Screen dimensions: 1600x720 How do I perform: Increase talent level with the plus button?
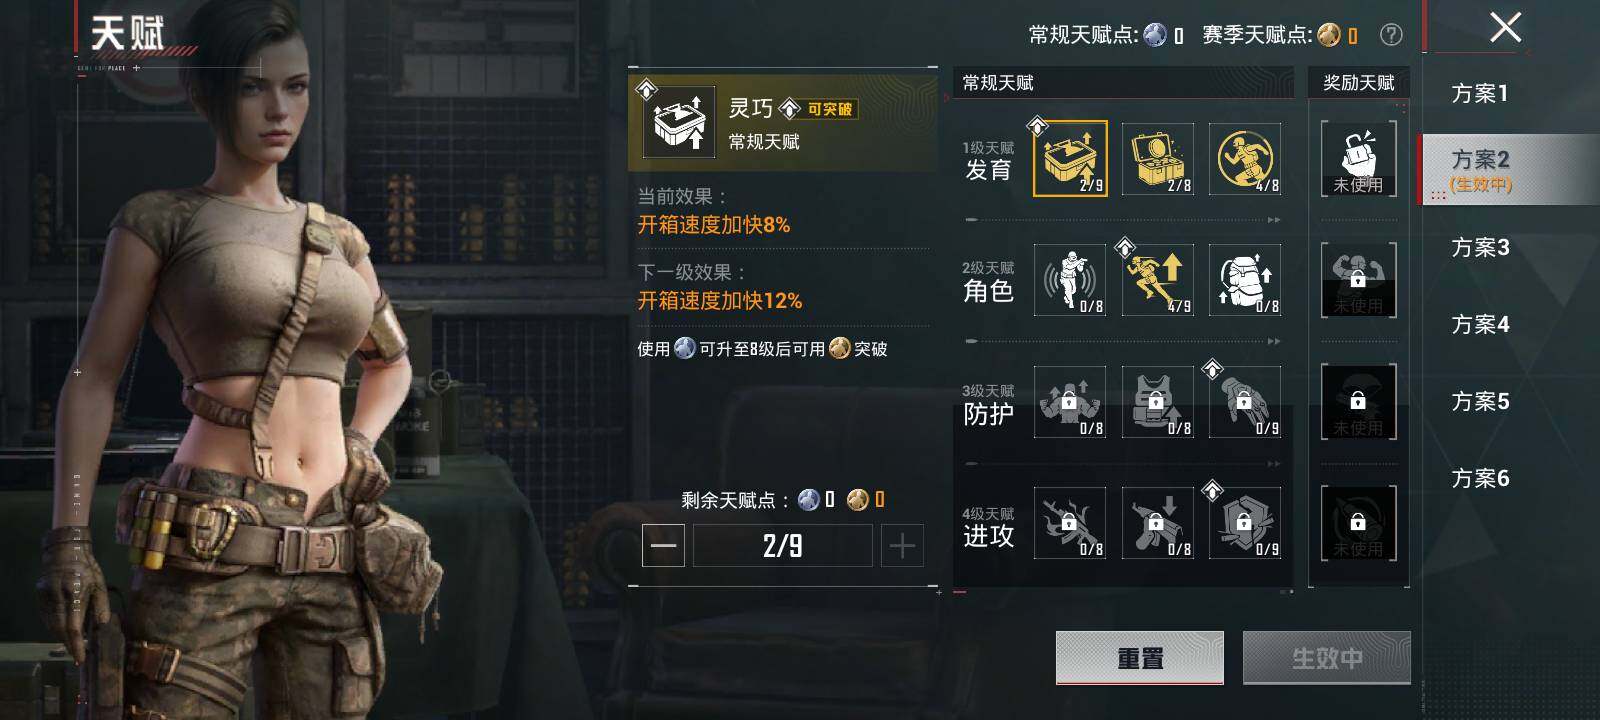(902, 546)
